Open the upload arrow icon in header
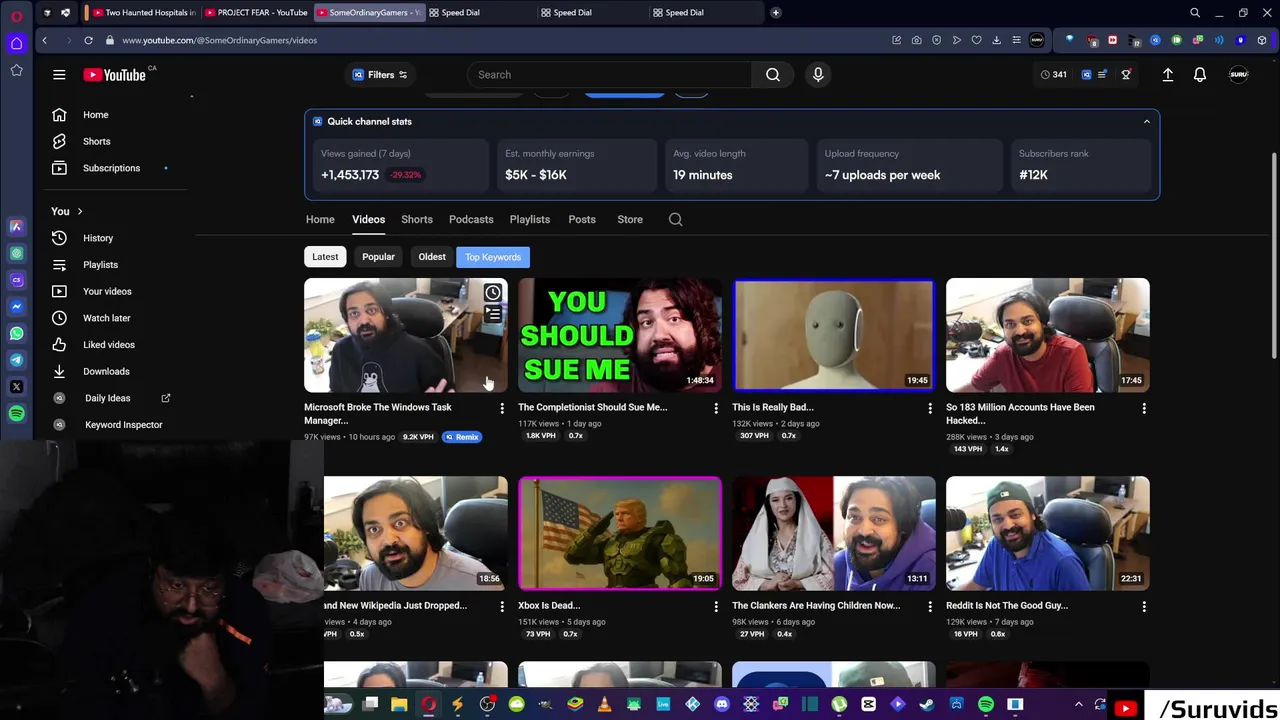The width and height of the screenshot is (1280, 720). (1167, 75)
